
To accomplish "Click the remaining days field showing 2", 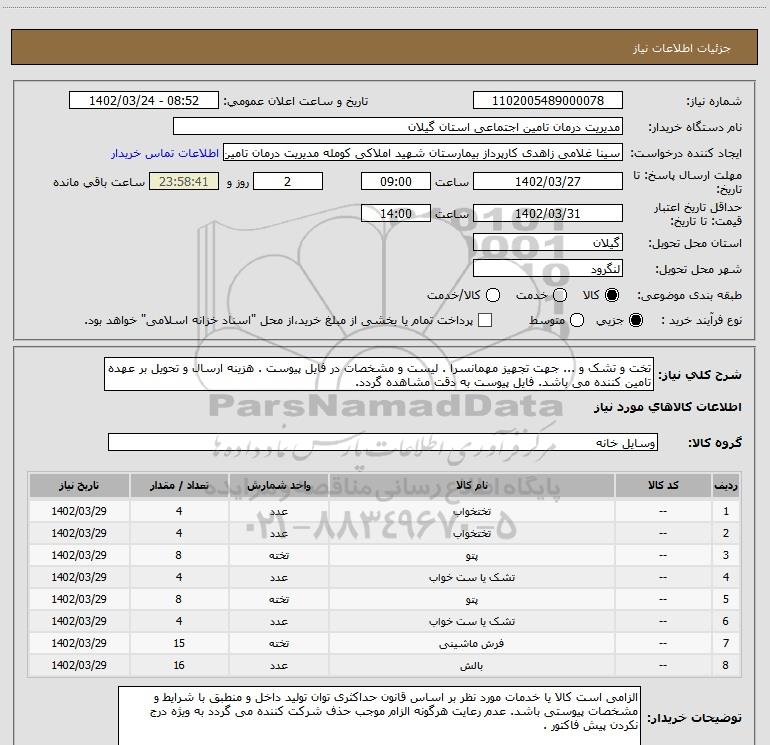I will [288, 181].
